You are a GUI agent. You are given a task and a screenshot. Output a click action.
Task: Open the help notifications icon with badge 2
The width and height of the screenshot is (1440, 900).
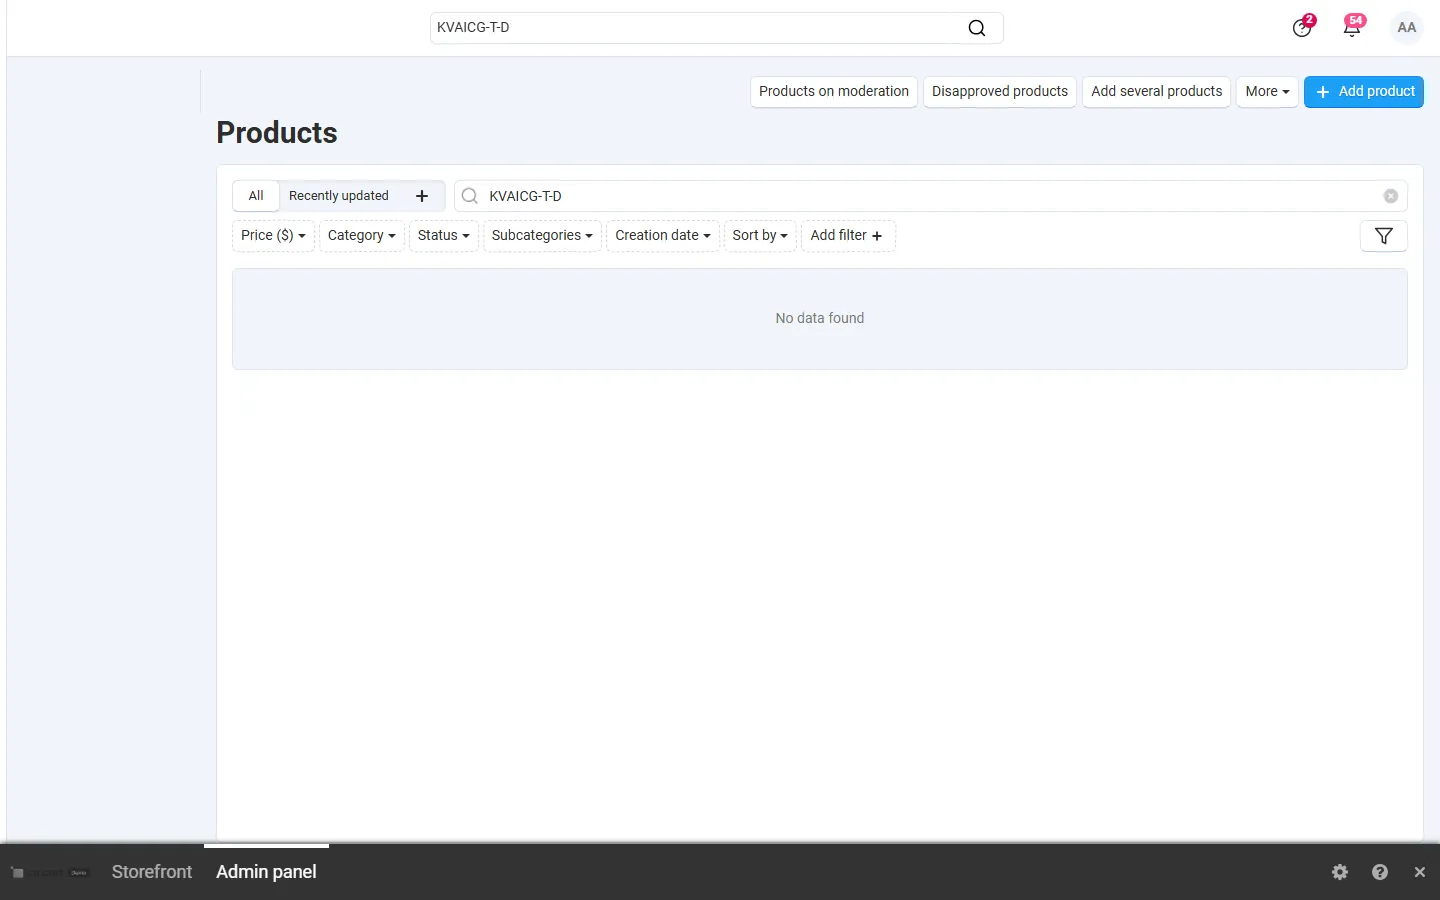[x=1302, y=27]
